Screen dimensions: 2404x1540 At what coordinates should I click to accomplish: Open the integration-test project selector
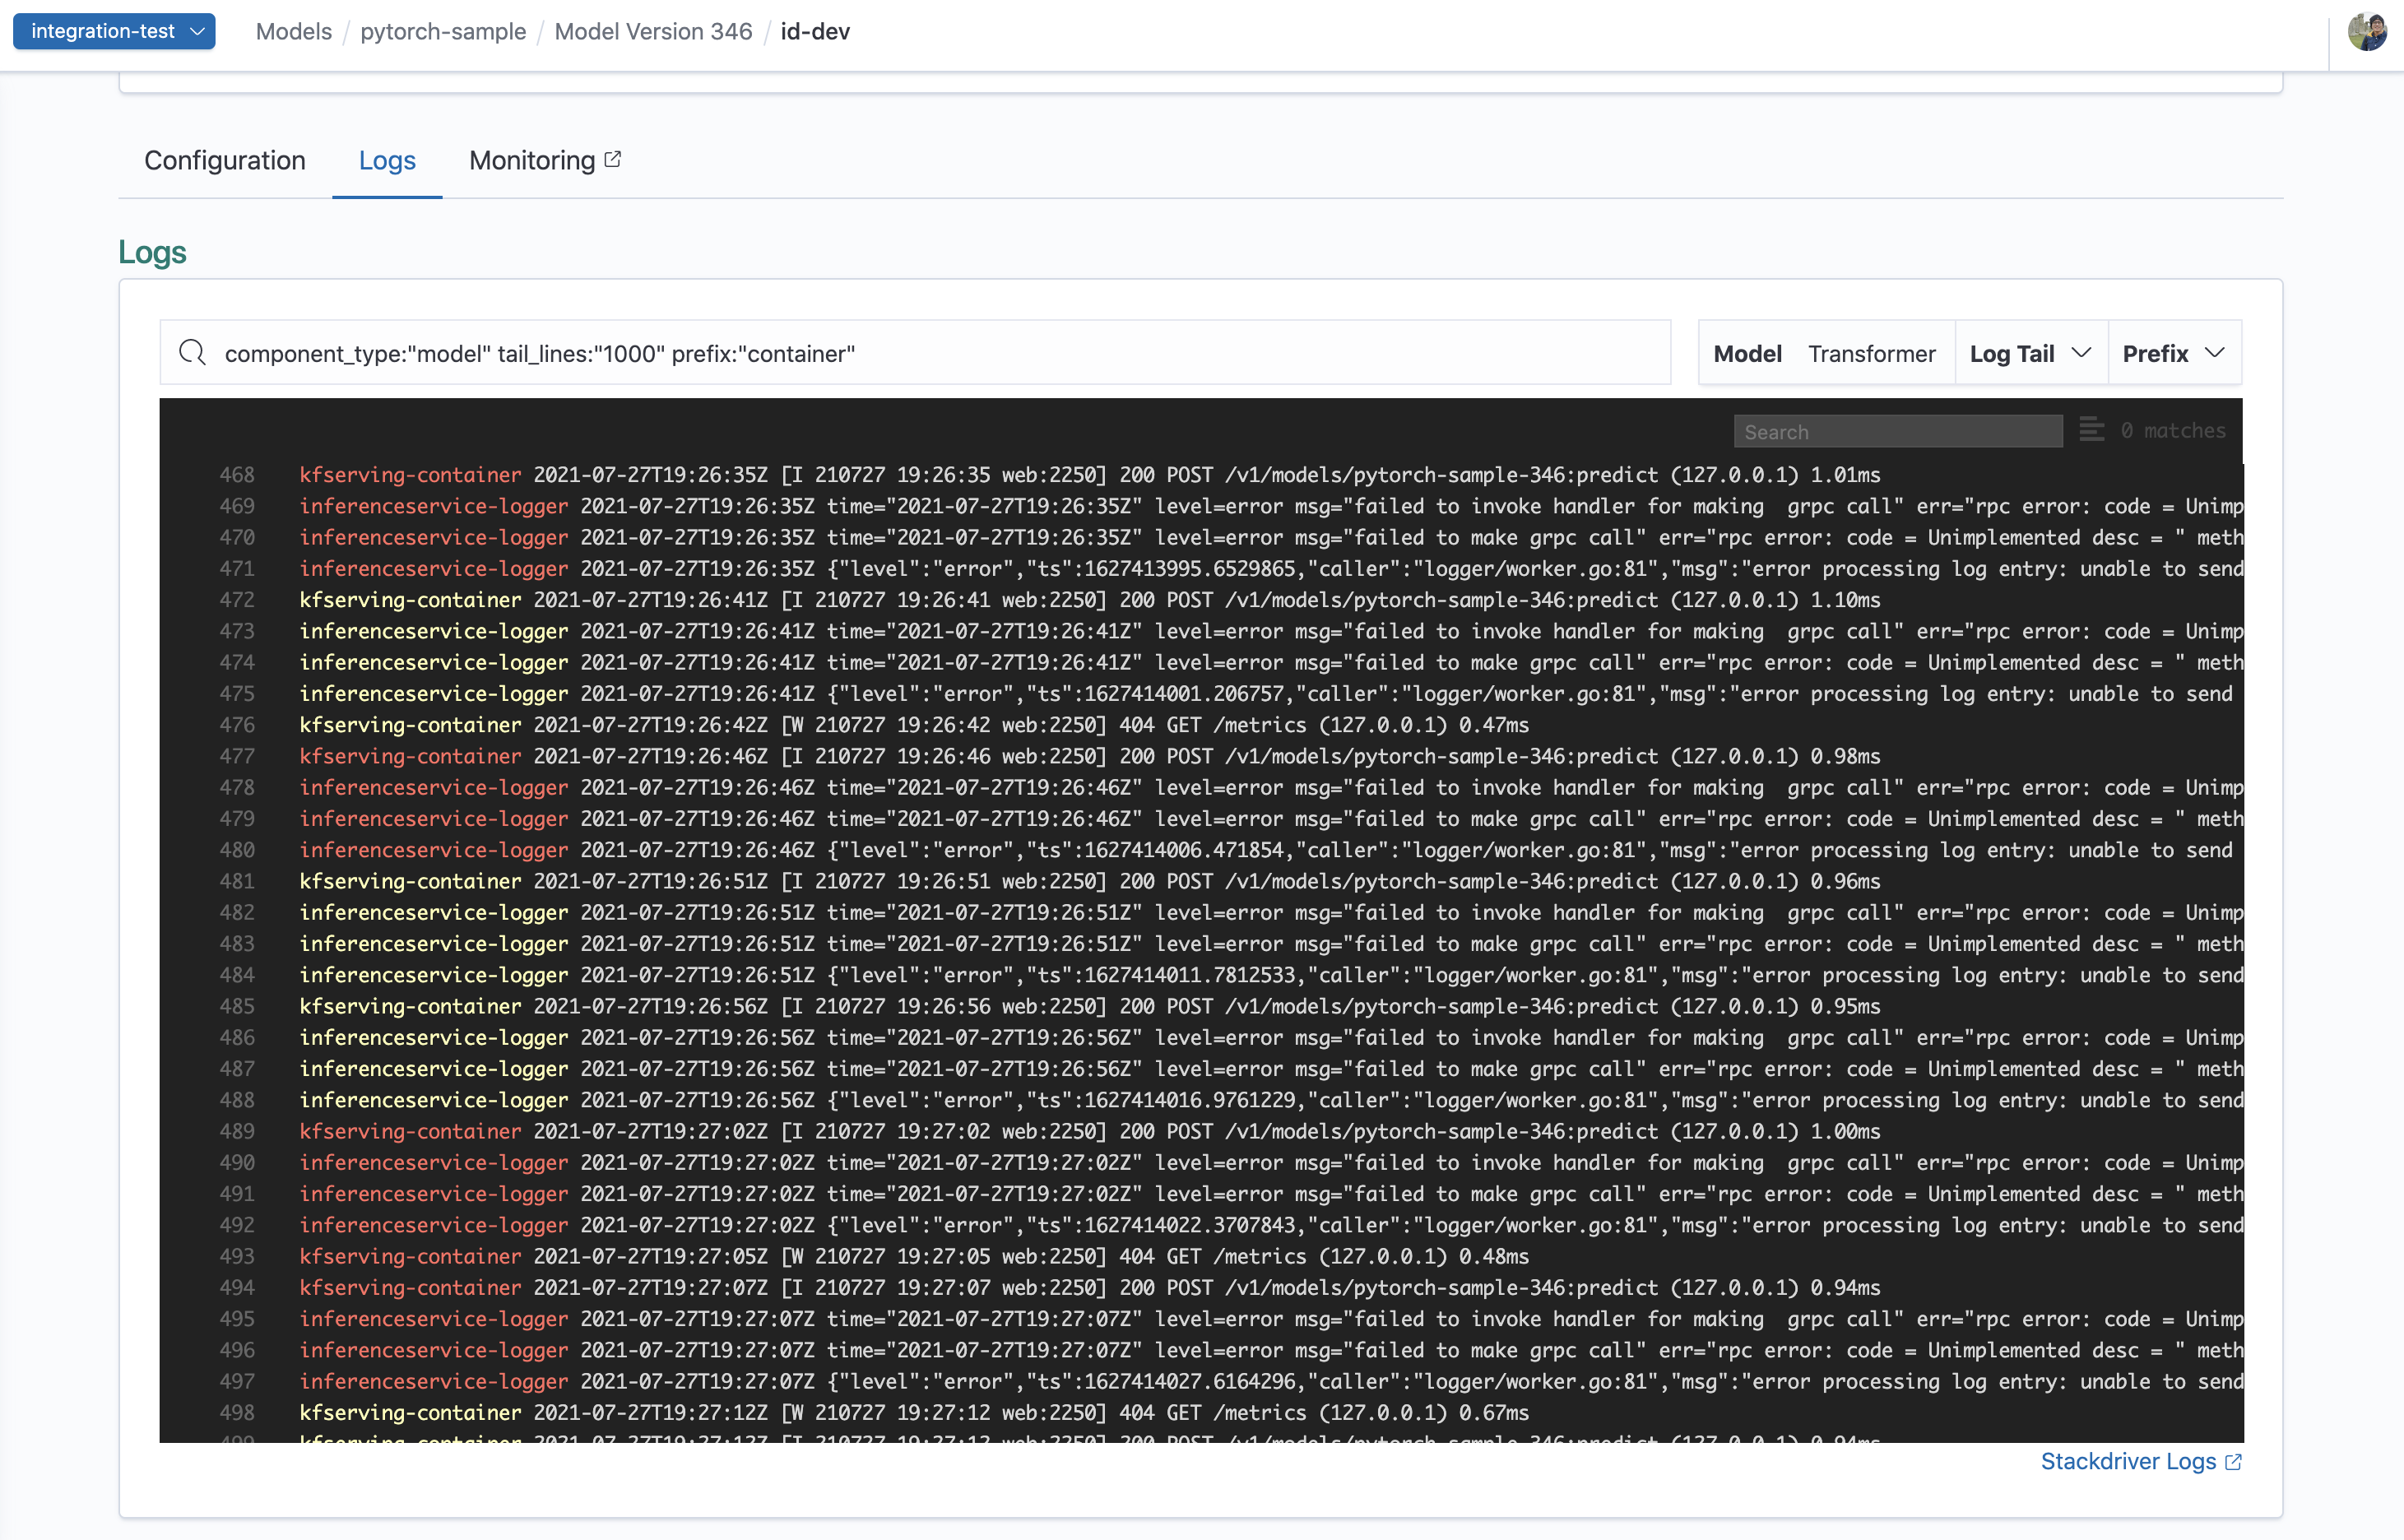114,31
